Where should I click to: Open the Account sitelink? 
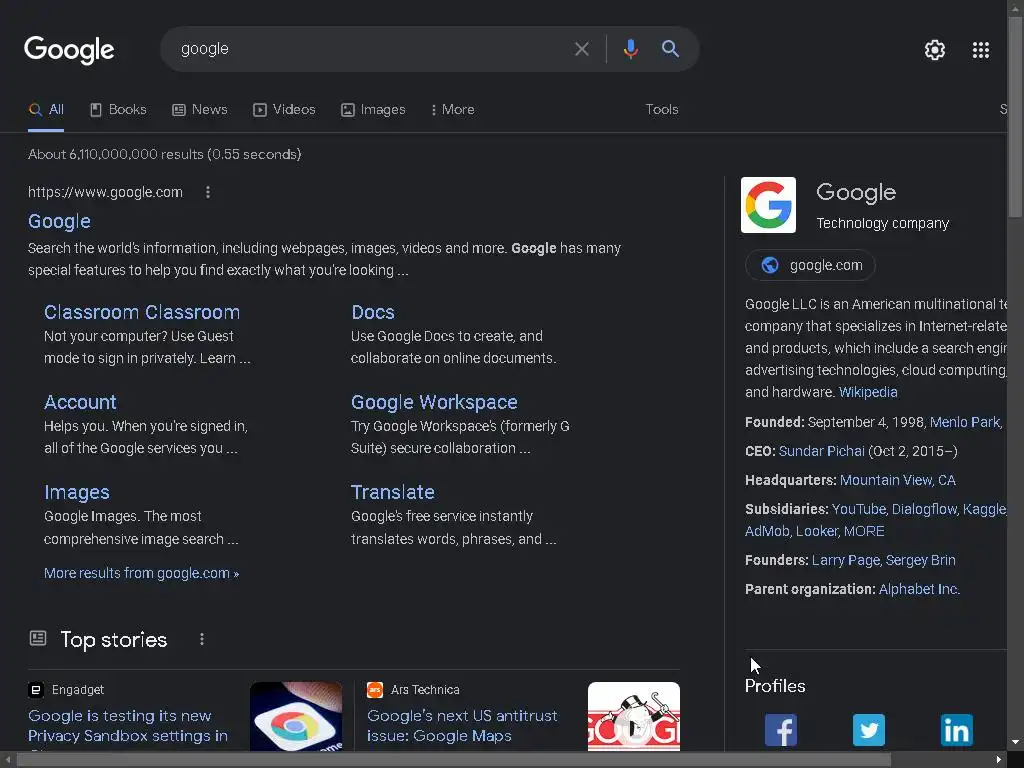point(80,402)
